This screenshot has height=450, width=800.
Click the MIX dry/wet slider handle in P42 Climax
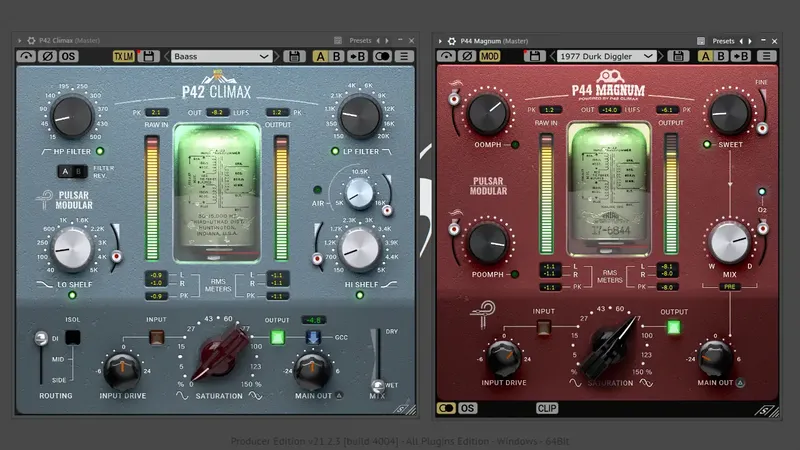pos(378,385)
